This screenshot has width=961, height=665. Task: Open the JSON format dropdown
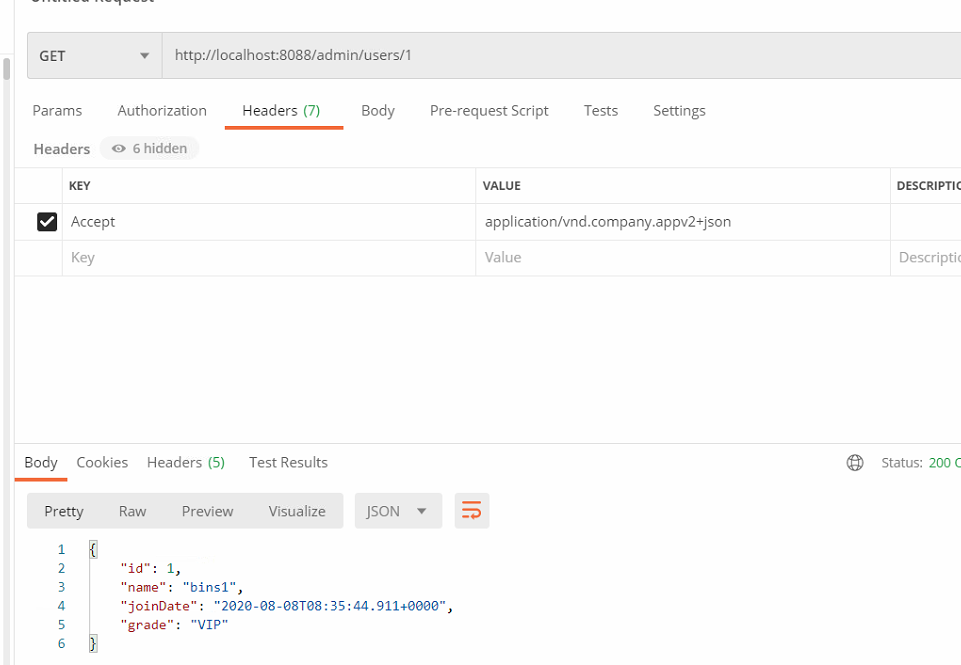pos(398,511)
